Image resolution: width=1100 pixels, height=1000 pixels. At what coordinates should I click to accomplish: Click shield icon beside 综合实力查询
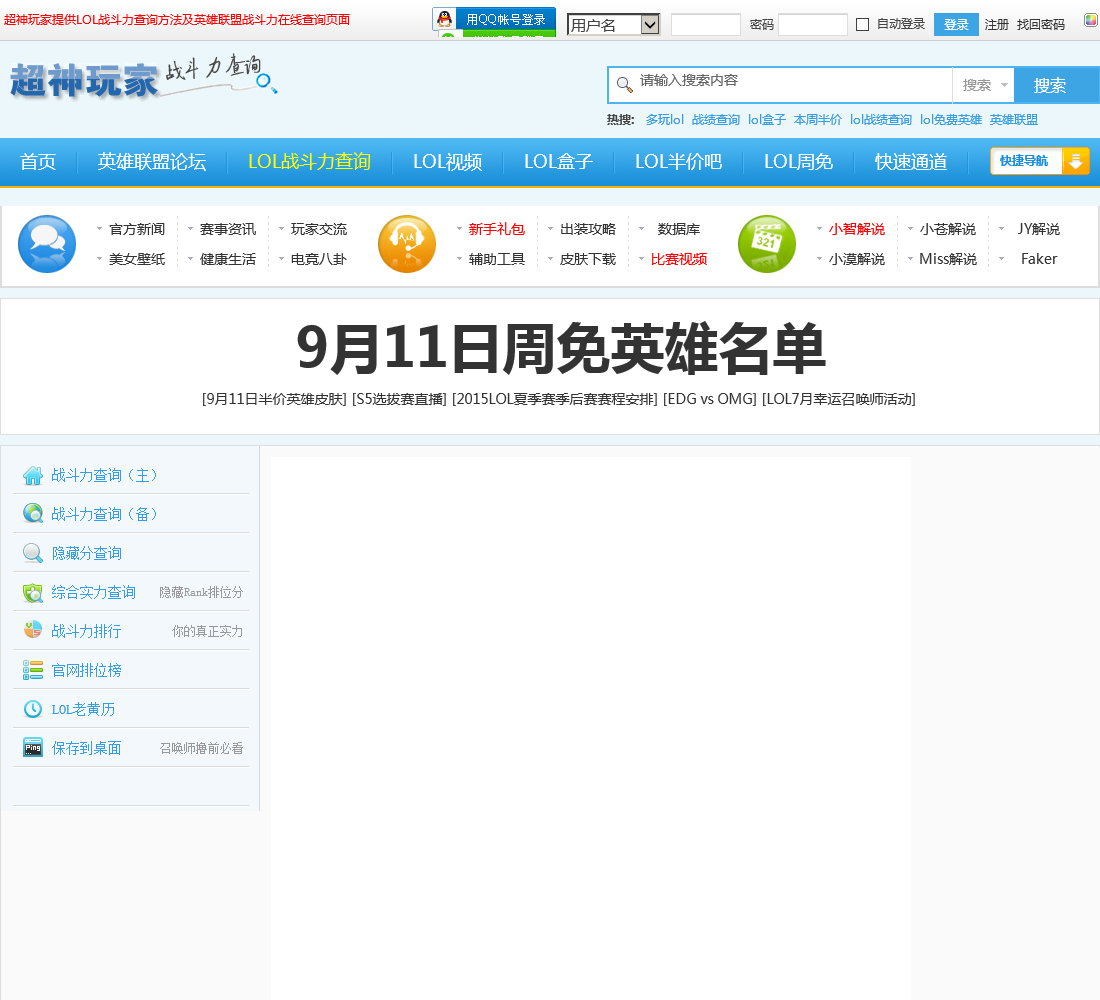click(33, 592)
